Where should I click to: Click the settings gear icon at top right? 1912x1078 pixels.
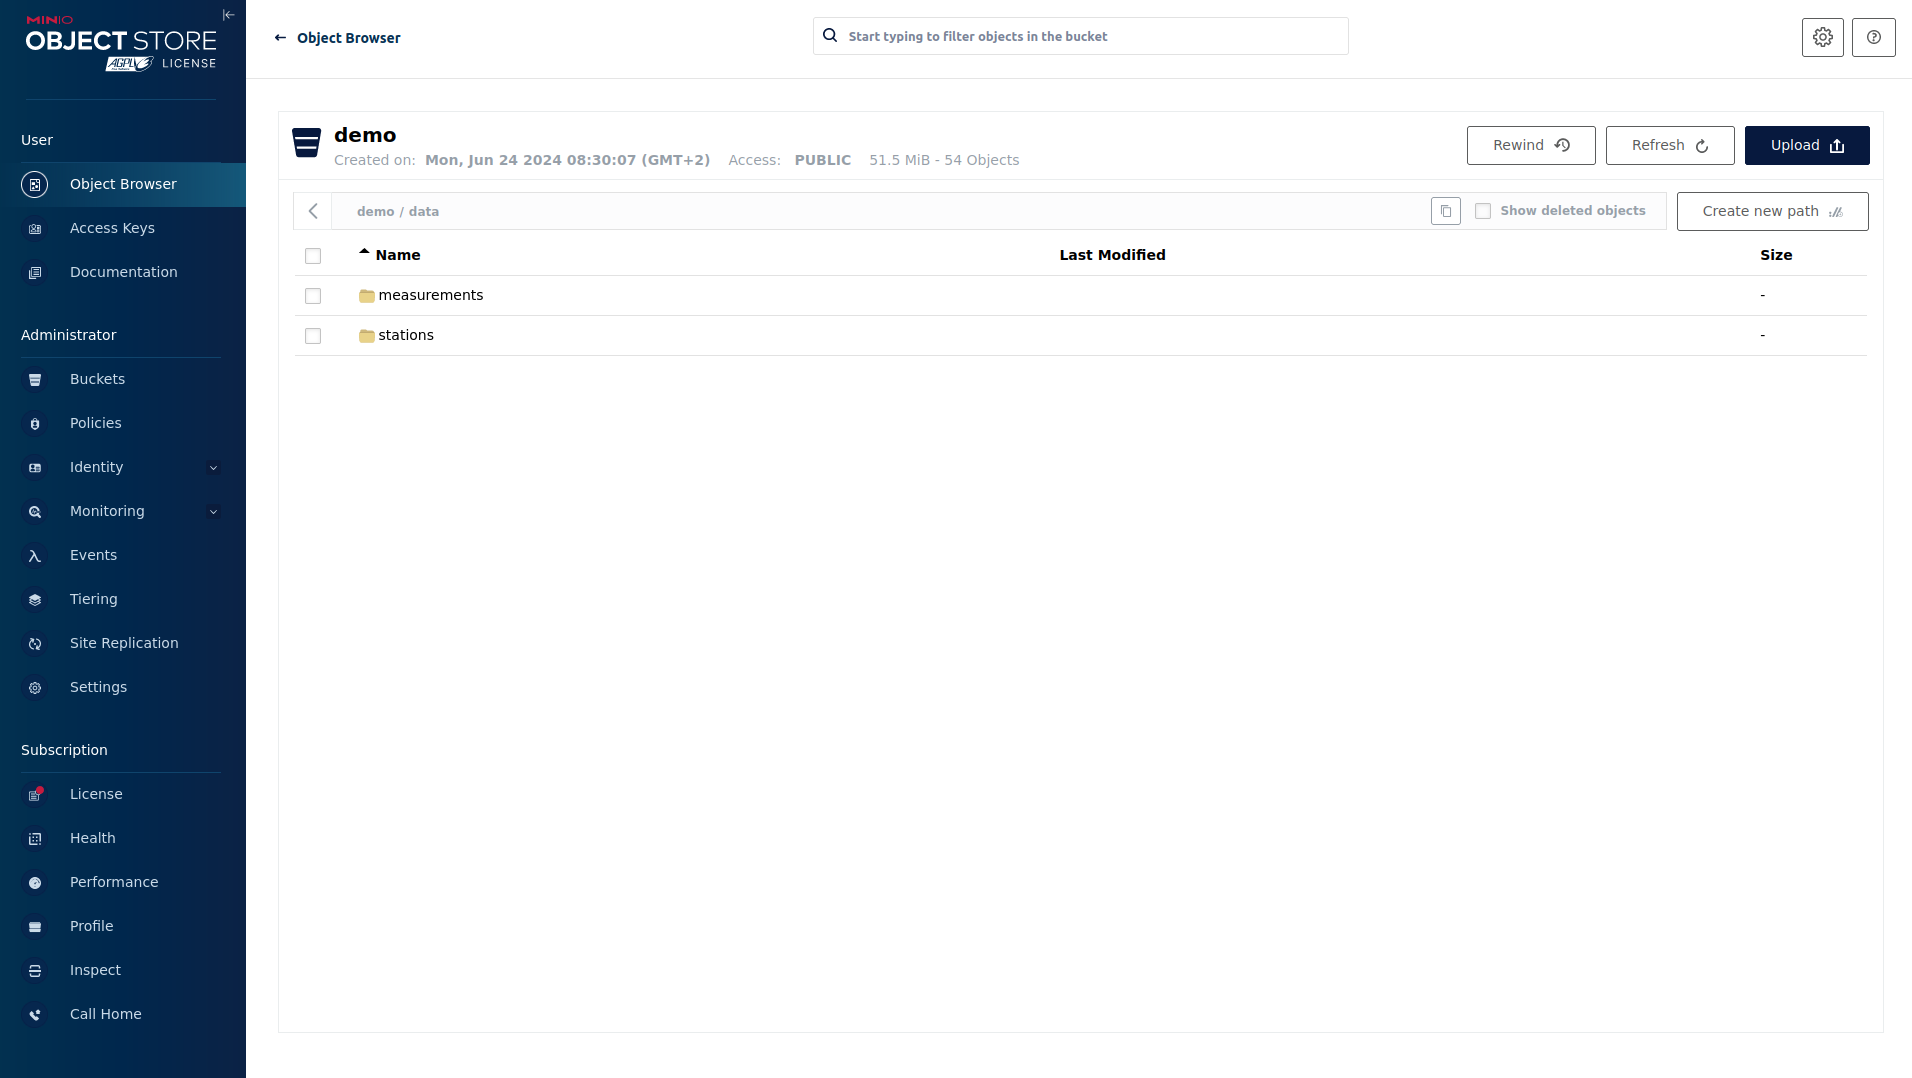point(1822,37)
